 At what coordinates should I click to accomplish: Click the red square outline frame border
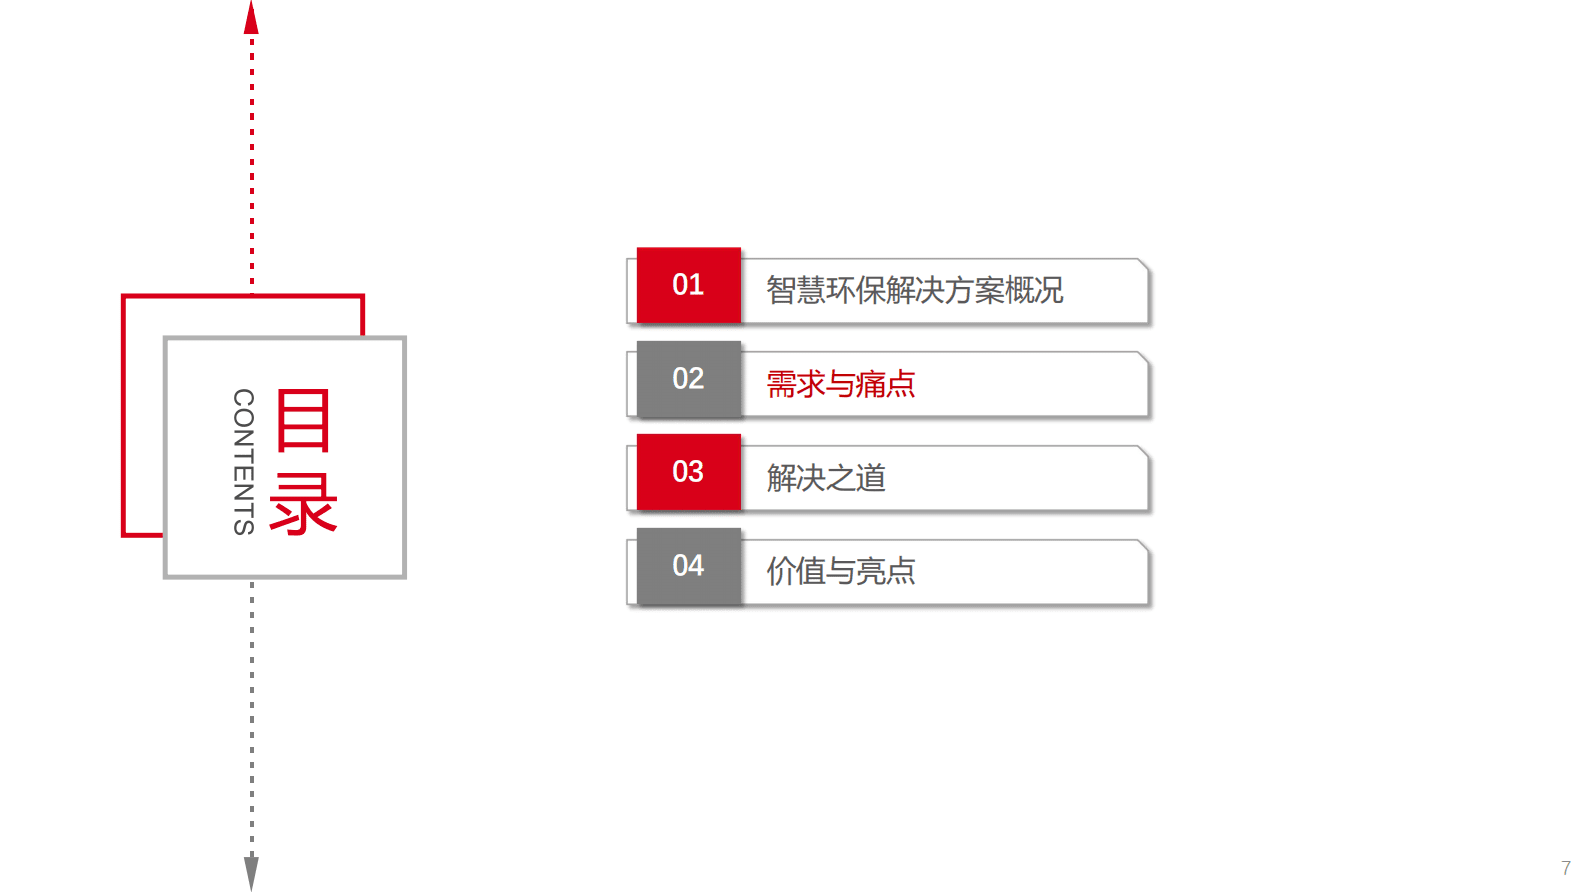tap(124, 420)
